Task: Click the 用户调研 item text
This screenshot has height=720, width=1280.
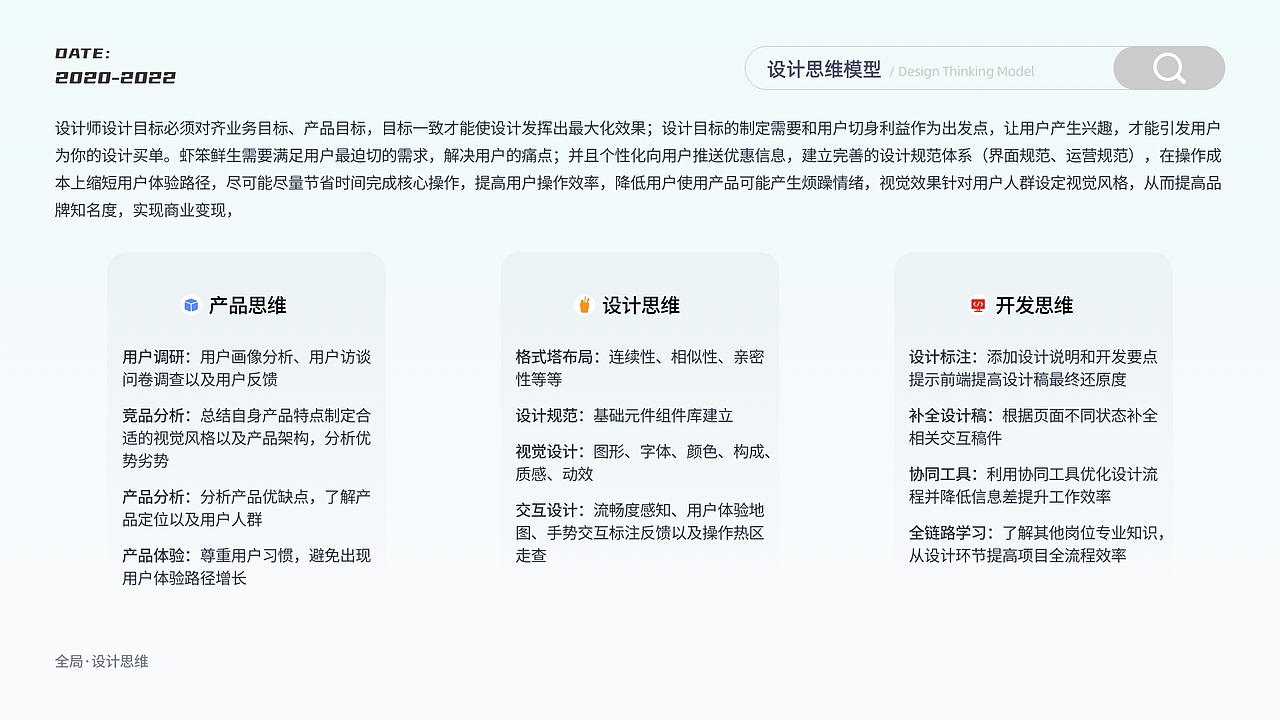Action: pos(247,368)
